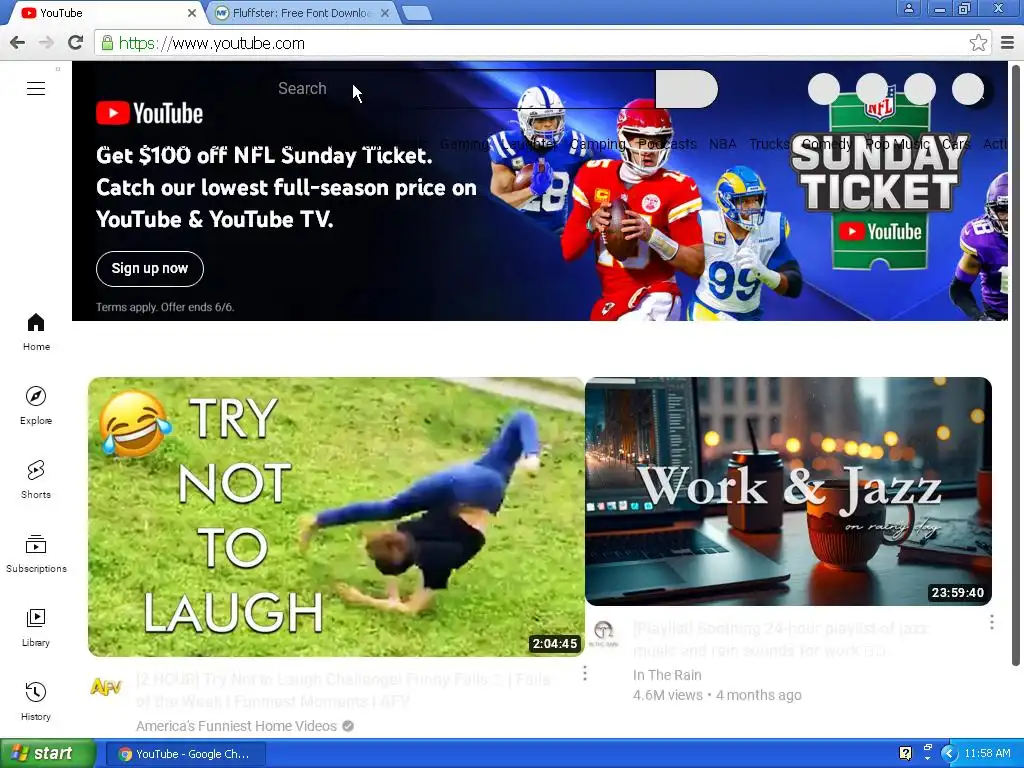
Task: Open the faded jazz and rain sounds playlist title
Action: [x=780, y=639]
